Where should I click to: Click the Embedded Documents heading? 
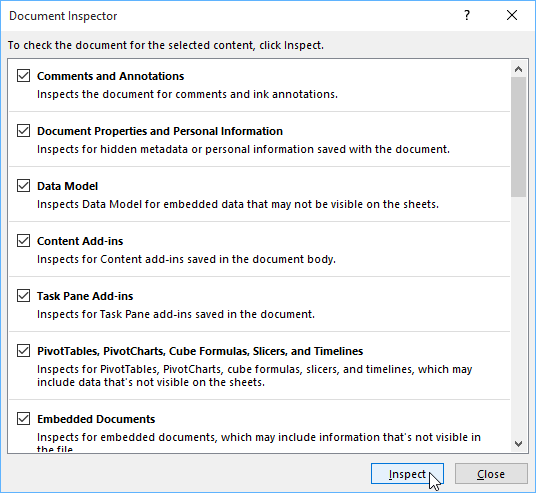click(x=96, y=419)
